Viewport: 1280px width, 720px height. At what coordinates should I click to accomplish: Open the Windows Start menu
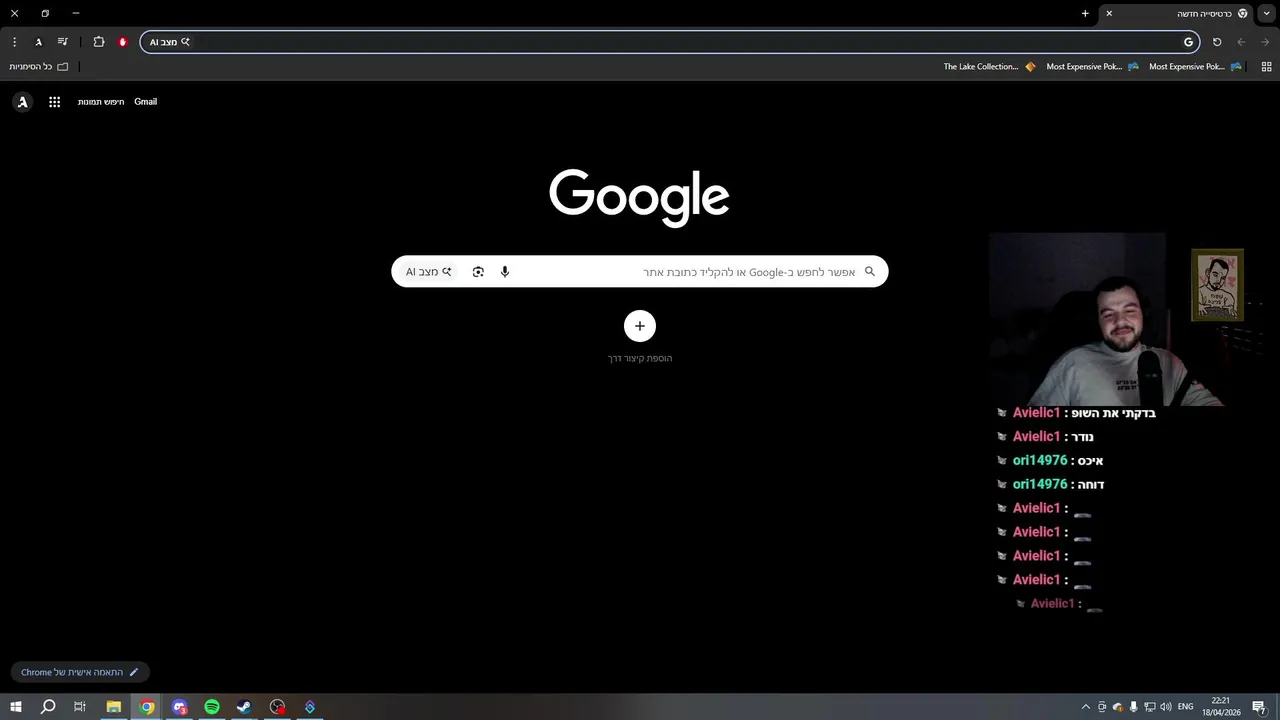click(x=15, y=707)
